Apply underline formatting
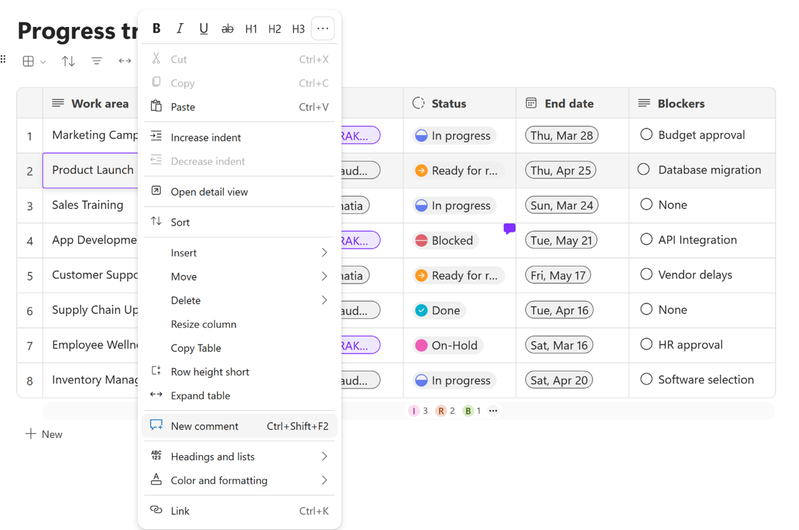799x530 pixels. pyautogui.click(x=204, y=29)
